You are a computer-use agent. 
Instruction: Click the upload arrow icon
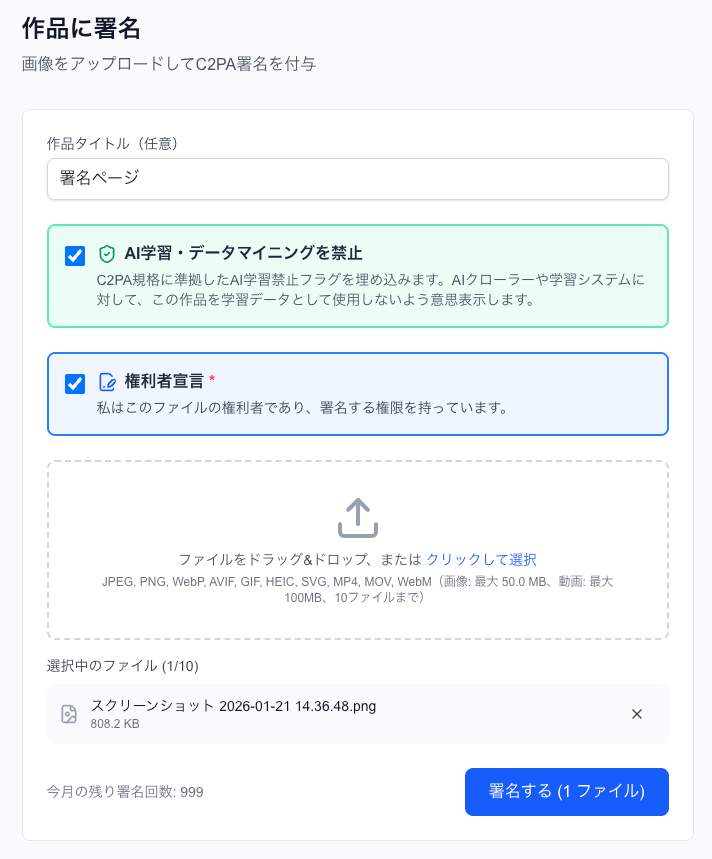pyautogui.click(x=357, y=518)
